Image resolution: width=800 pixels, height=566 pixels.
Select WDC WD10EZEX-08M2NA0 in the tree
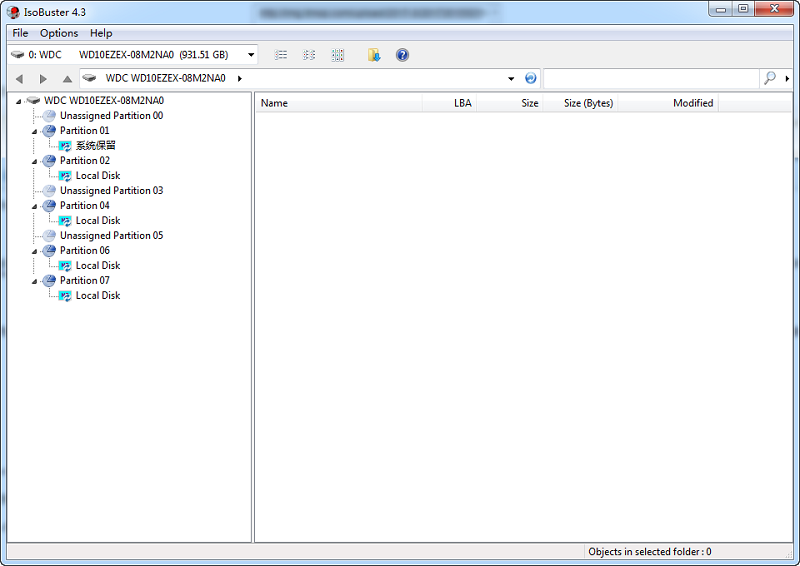104,101
